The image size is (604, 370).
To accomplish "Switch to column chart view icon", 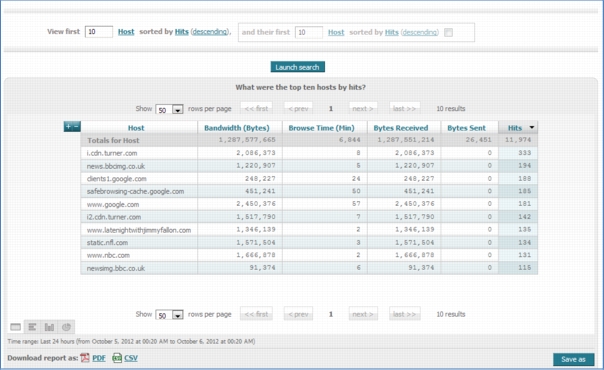I will pyautogui.click(x=49, y=327).
